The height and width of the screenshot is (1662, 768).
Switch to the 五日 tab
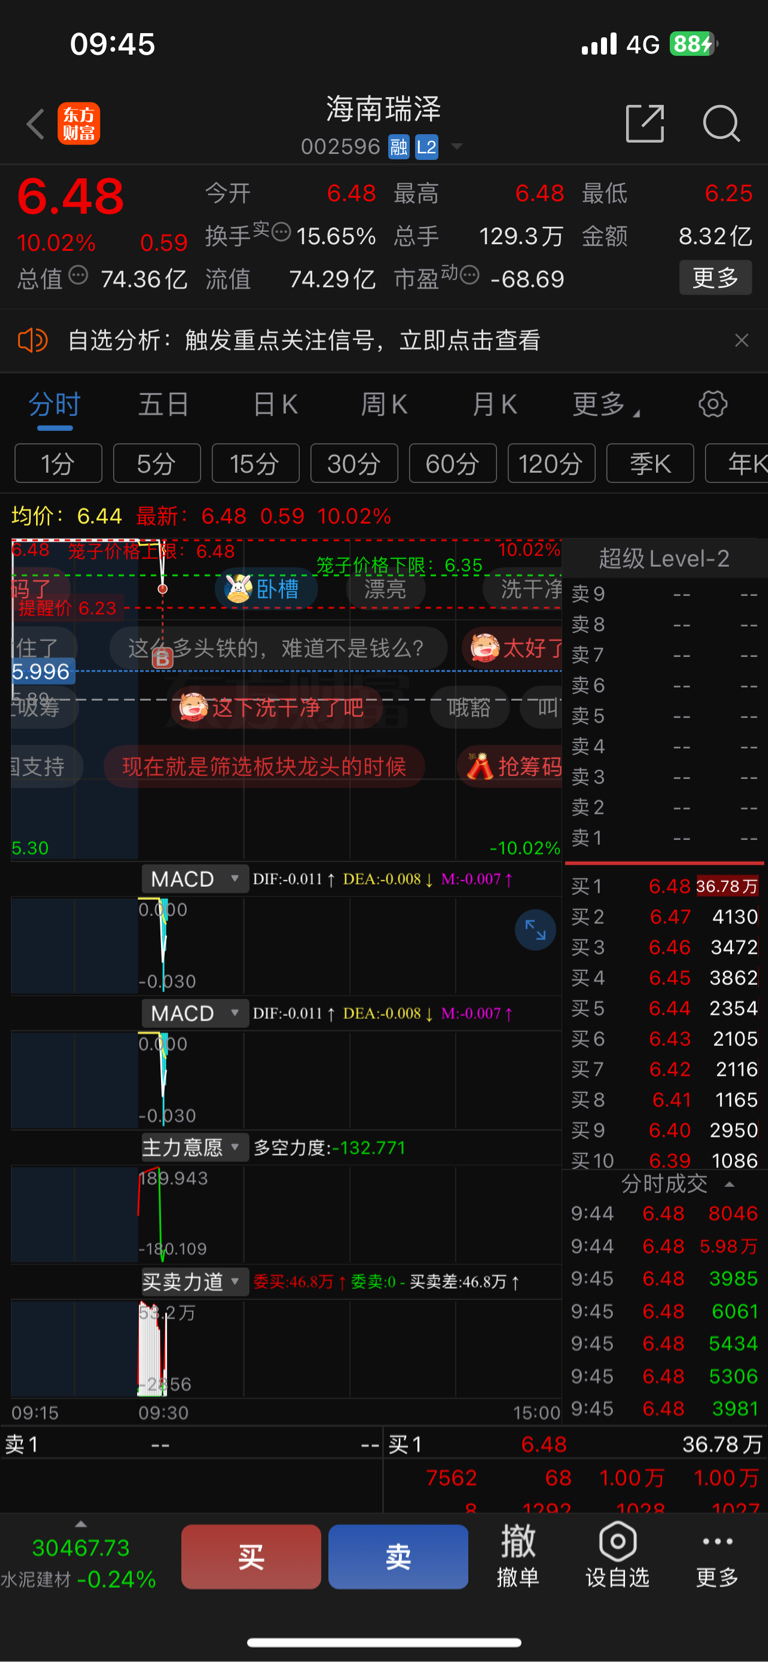(163, 405)
